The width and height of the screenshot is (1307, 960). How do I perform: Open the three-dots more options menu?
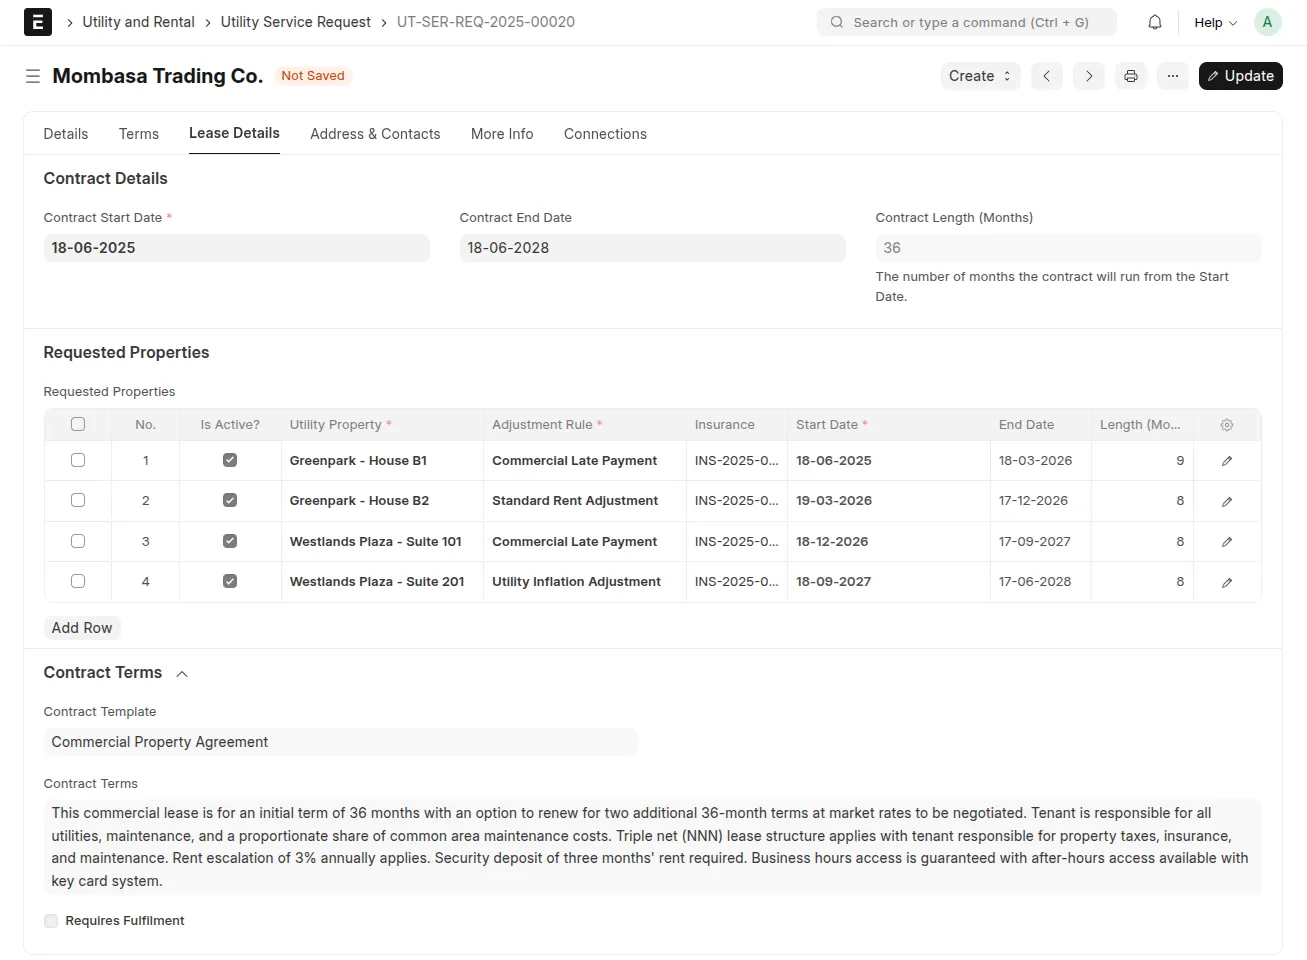pos(1173,76)
